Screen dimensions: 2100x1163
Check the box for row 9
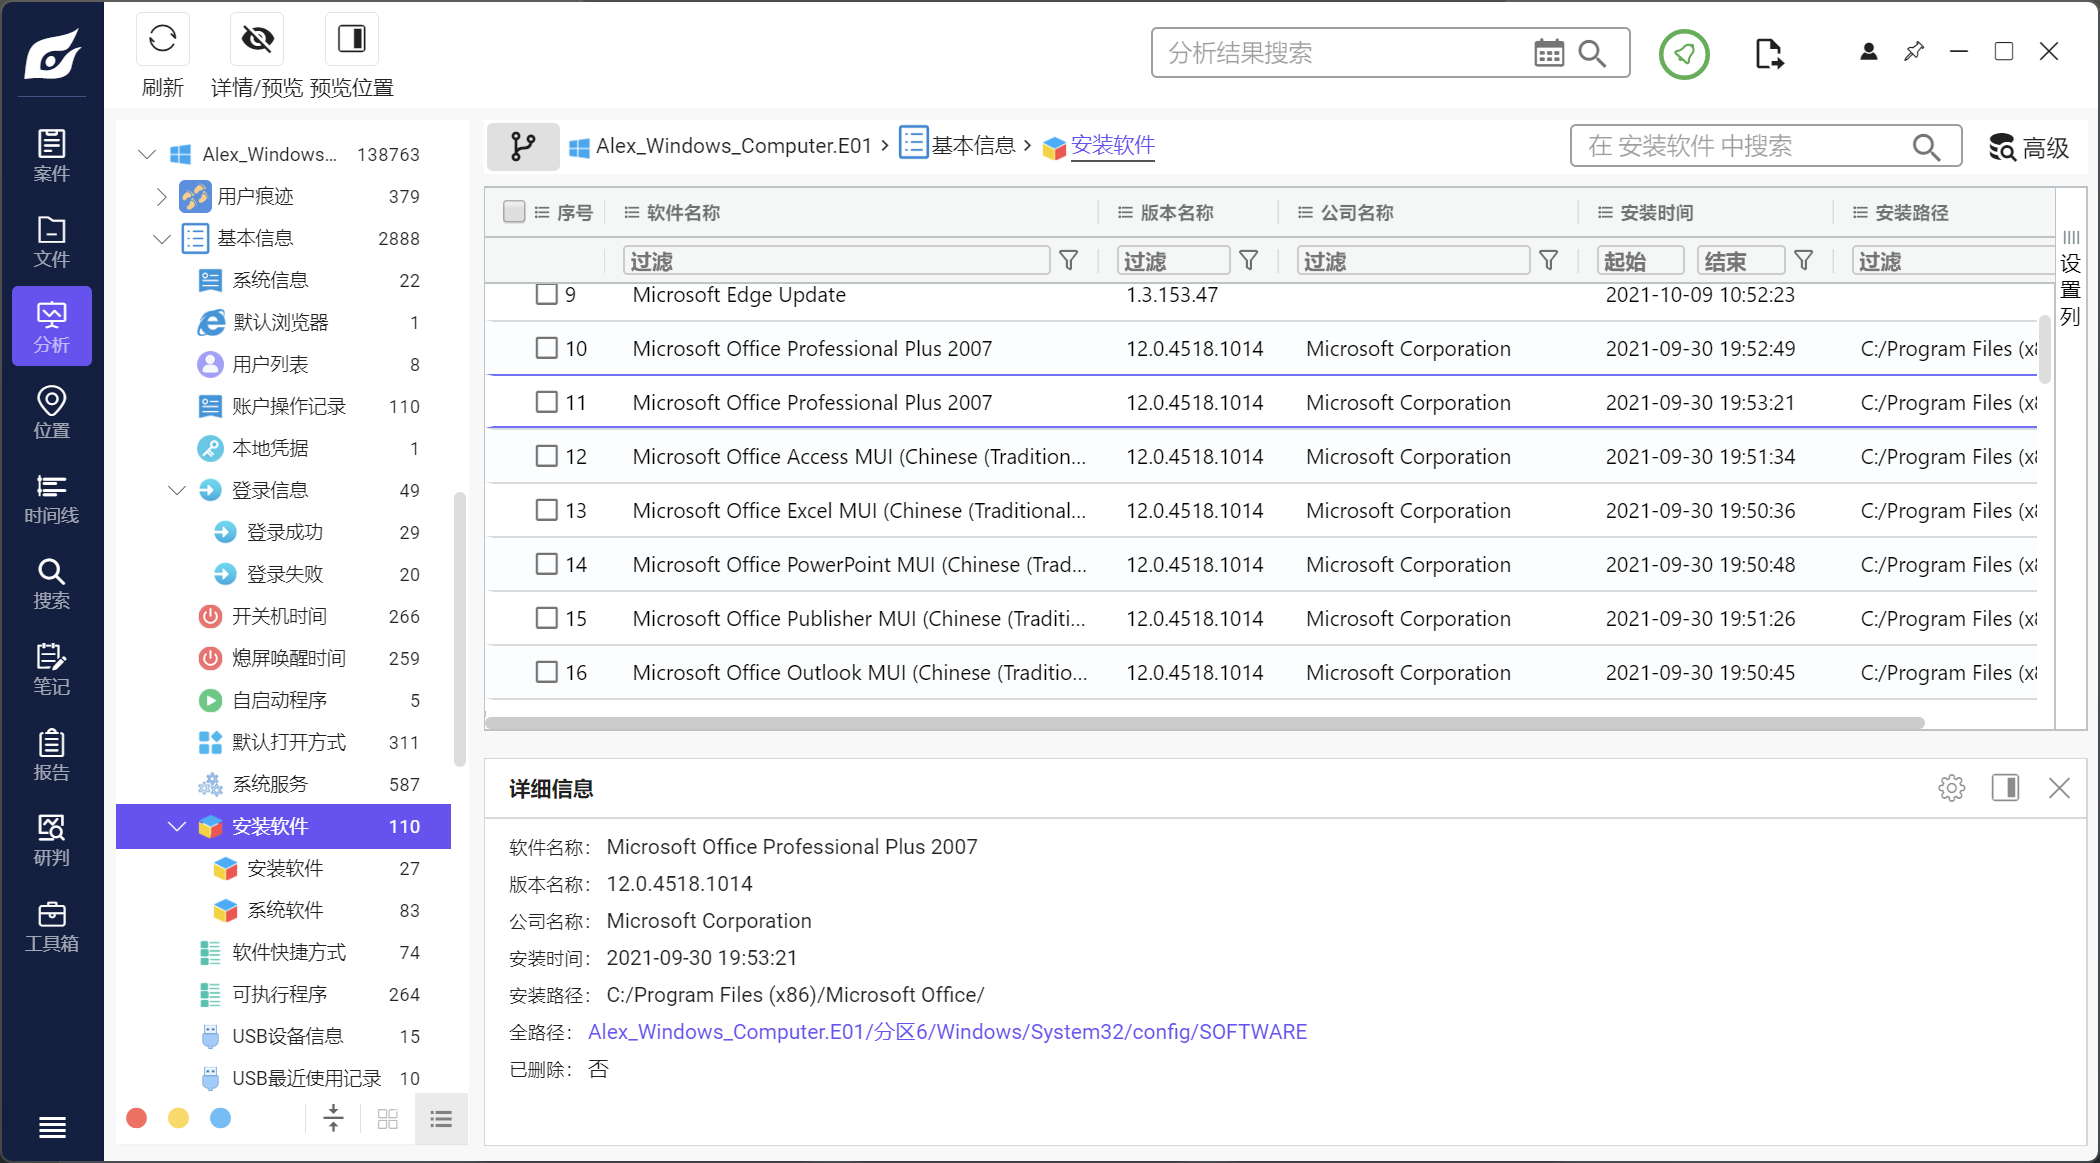(546, 294)
